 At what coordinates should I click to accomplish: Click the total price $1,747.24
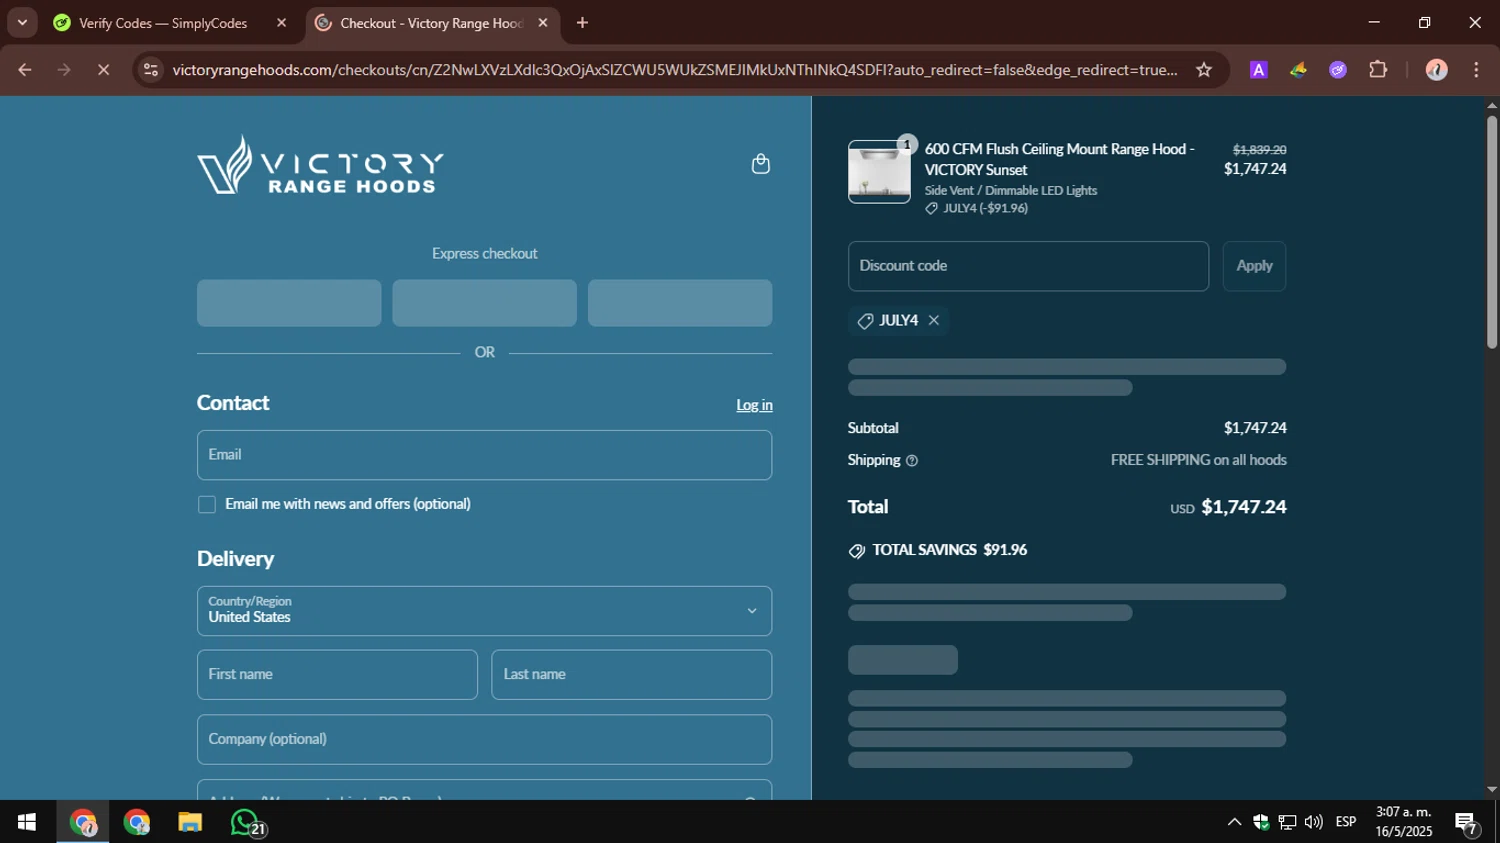coord(1243,507)
